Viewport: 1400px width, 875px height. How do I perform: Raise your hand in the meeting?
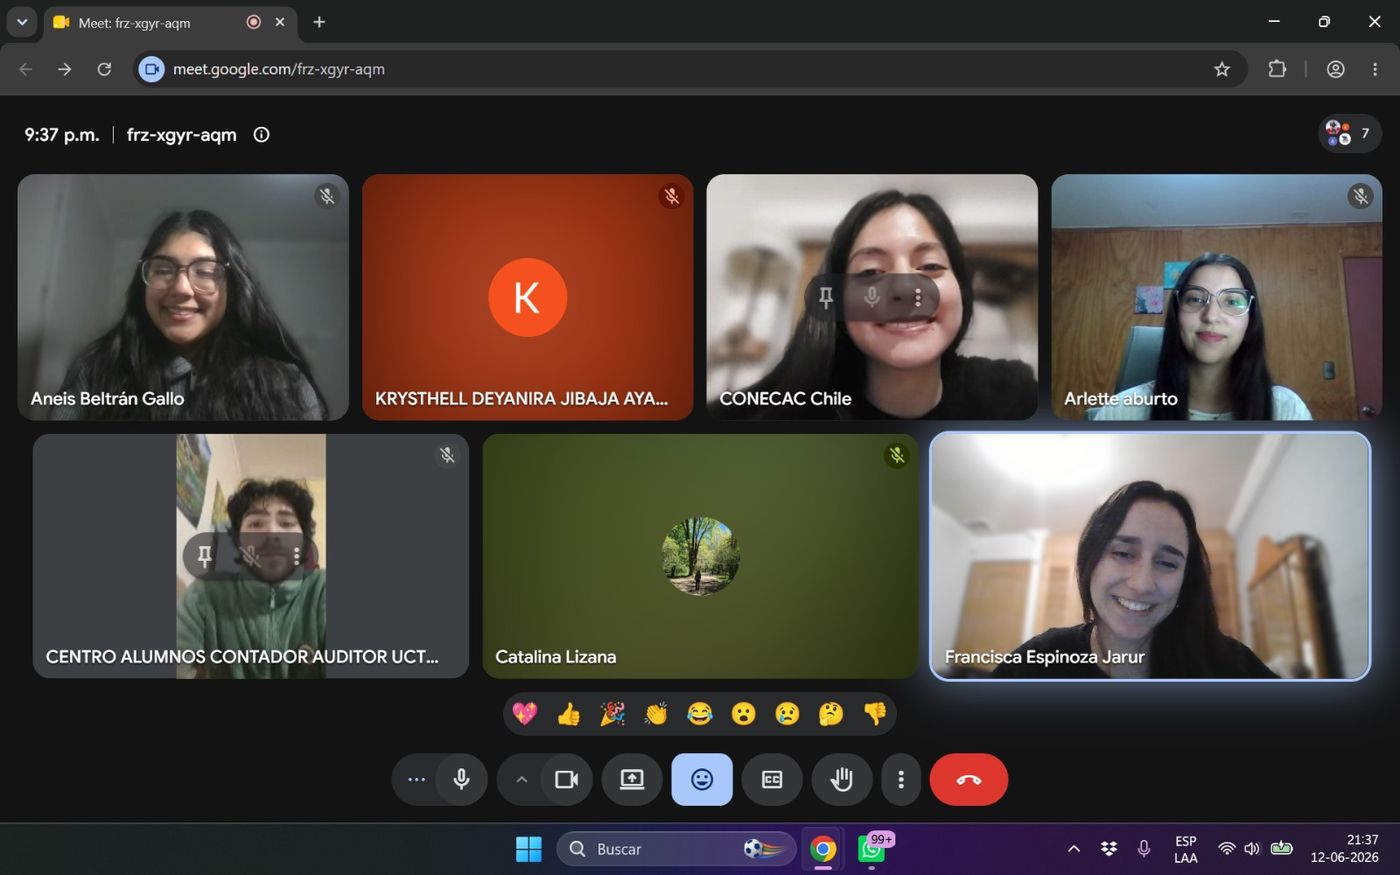pos(842,780)
